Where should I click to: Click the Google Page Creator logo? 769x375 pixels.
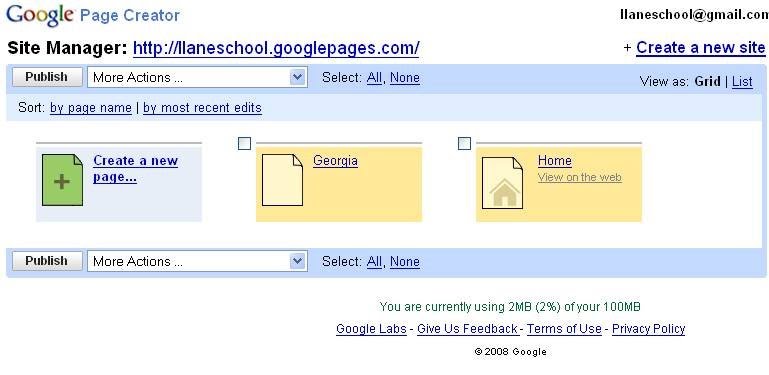point(93,15)
